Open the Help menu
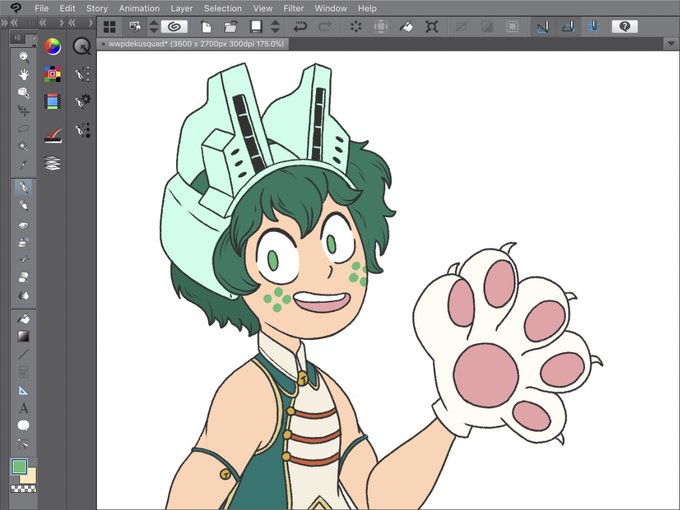Screen dimensions: 680x510 click(367, 8)
